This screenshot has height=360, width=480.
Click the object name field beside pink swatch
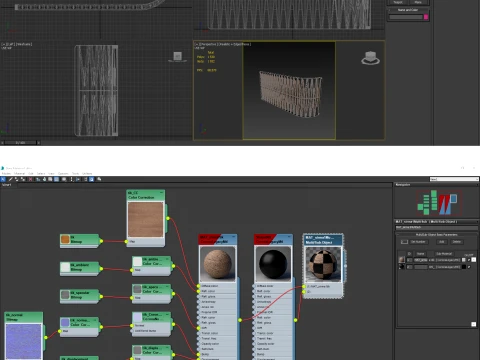406,17
